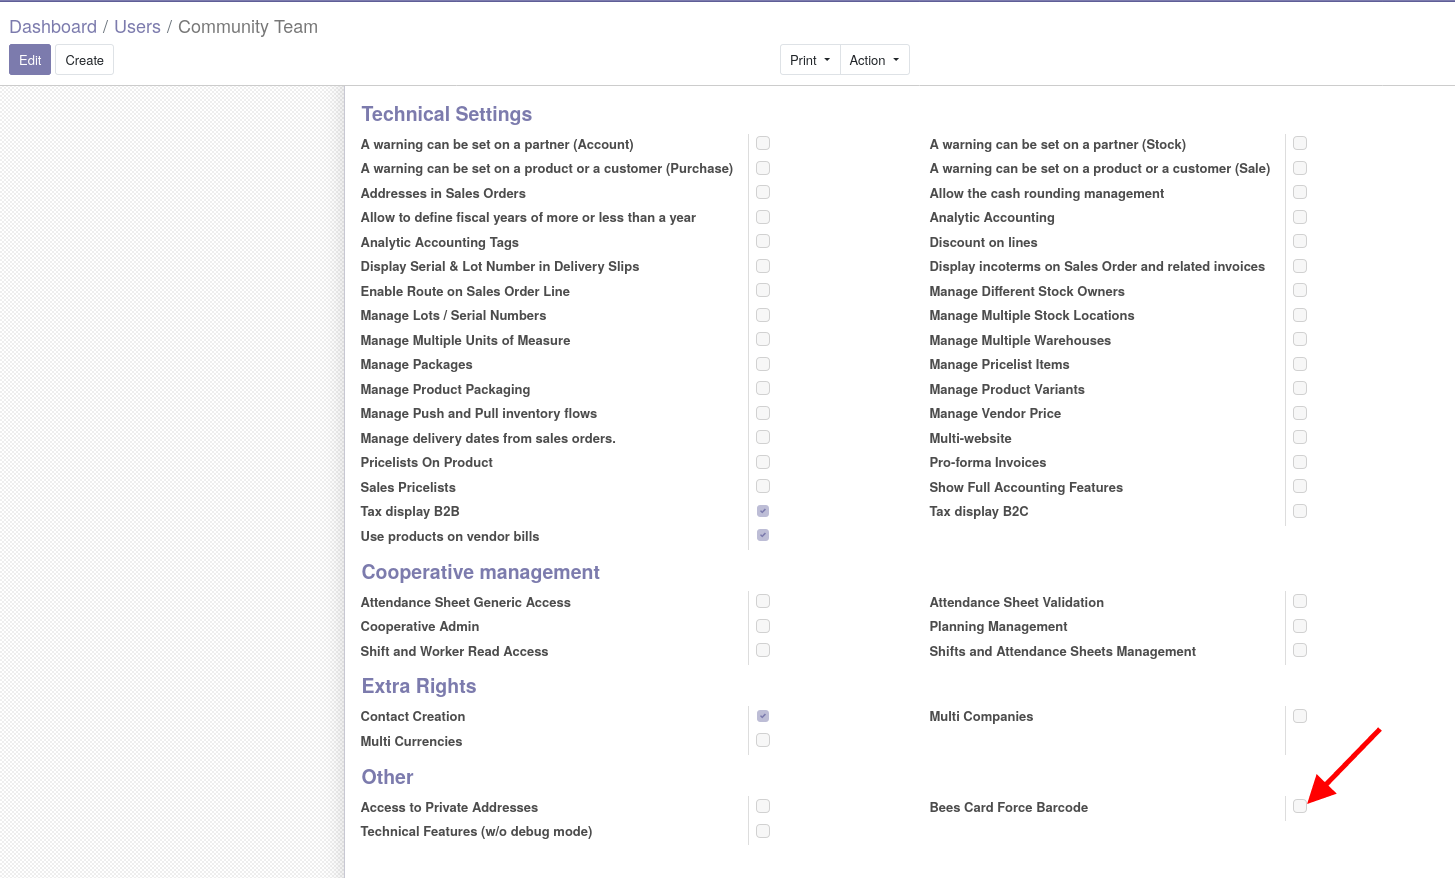Tick Discount on lines checkbox
This screenshot has height=878, width=1455.
pos(1300,241)
